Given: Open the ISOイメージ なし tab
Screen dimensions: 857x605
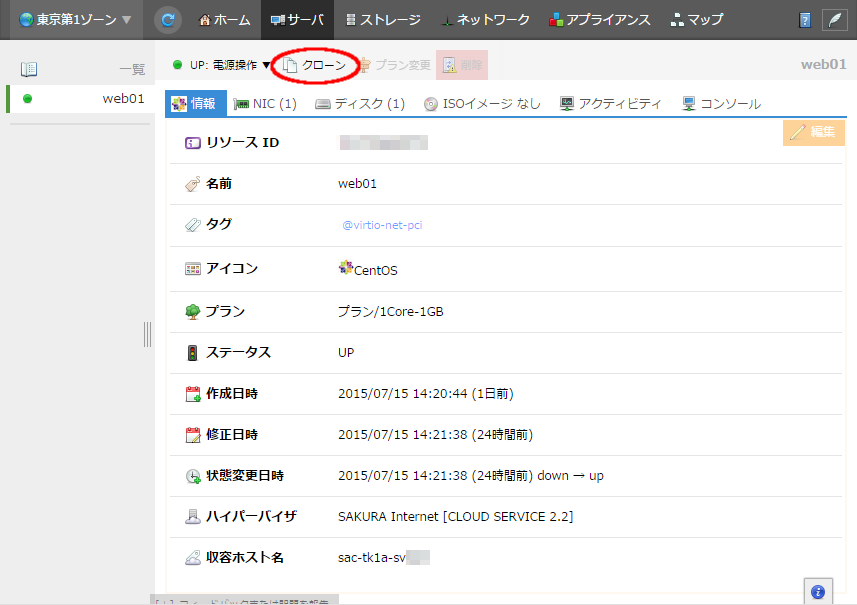Looking at the screenshot, I should pos(482,103).
